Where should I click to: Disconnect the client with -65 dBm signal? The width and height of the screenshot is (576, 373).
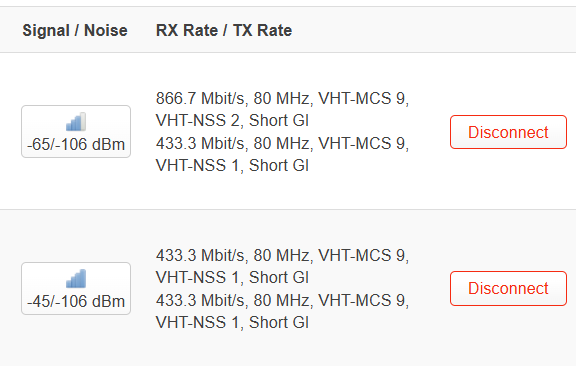pyautogui.click(x=508, y=132)
